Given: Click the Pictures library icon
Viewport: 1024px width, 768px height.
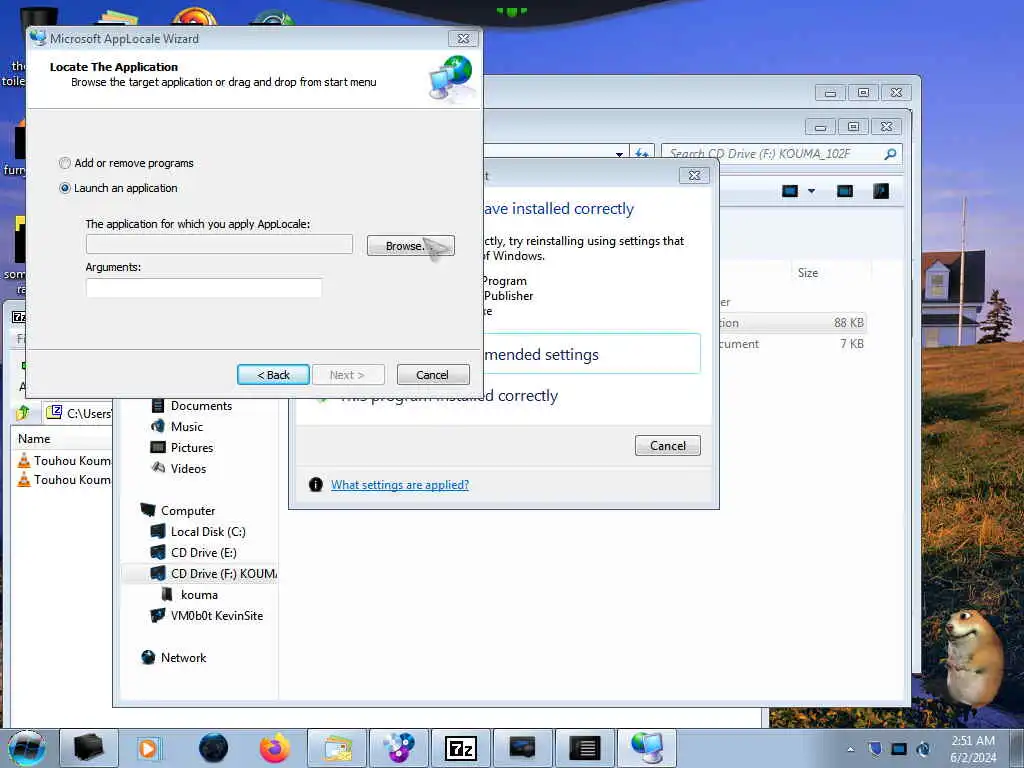Looking at the screenshot, I should 157,447.
